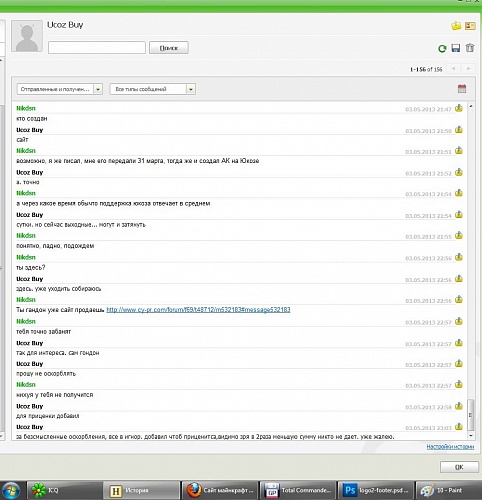Click the message "ты здесь?"

coord(31,267)
